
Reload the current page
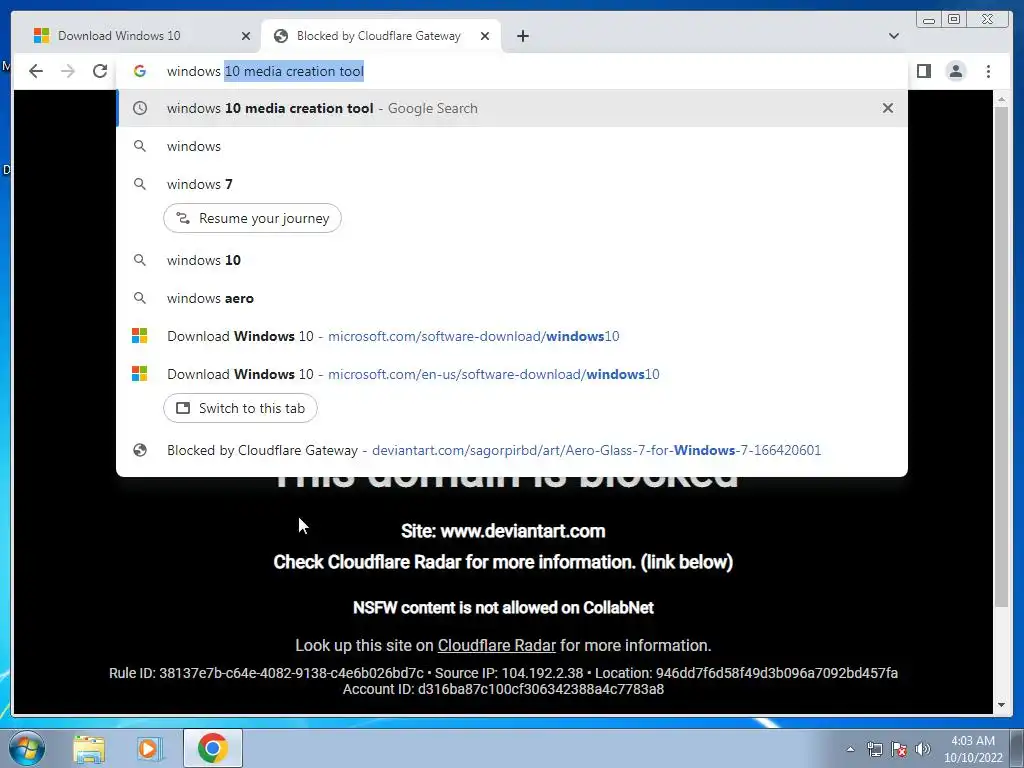click(100, 71)
